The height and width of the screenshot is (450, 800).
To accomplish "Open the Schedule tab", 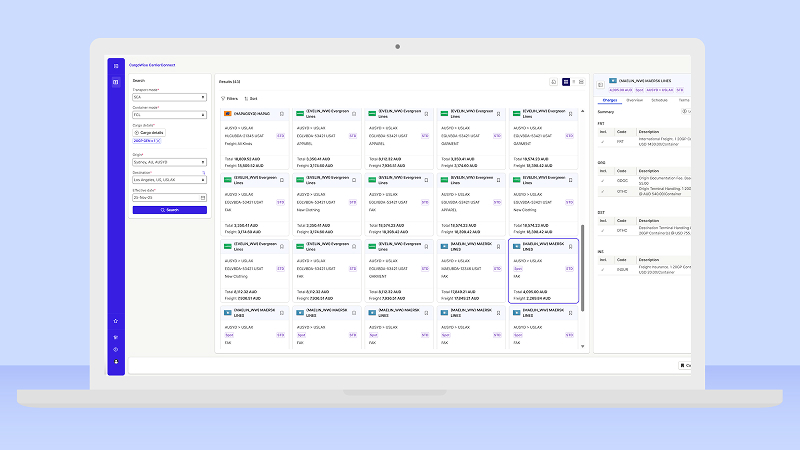I will pos(660,100).
